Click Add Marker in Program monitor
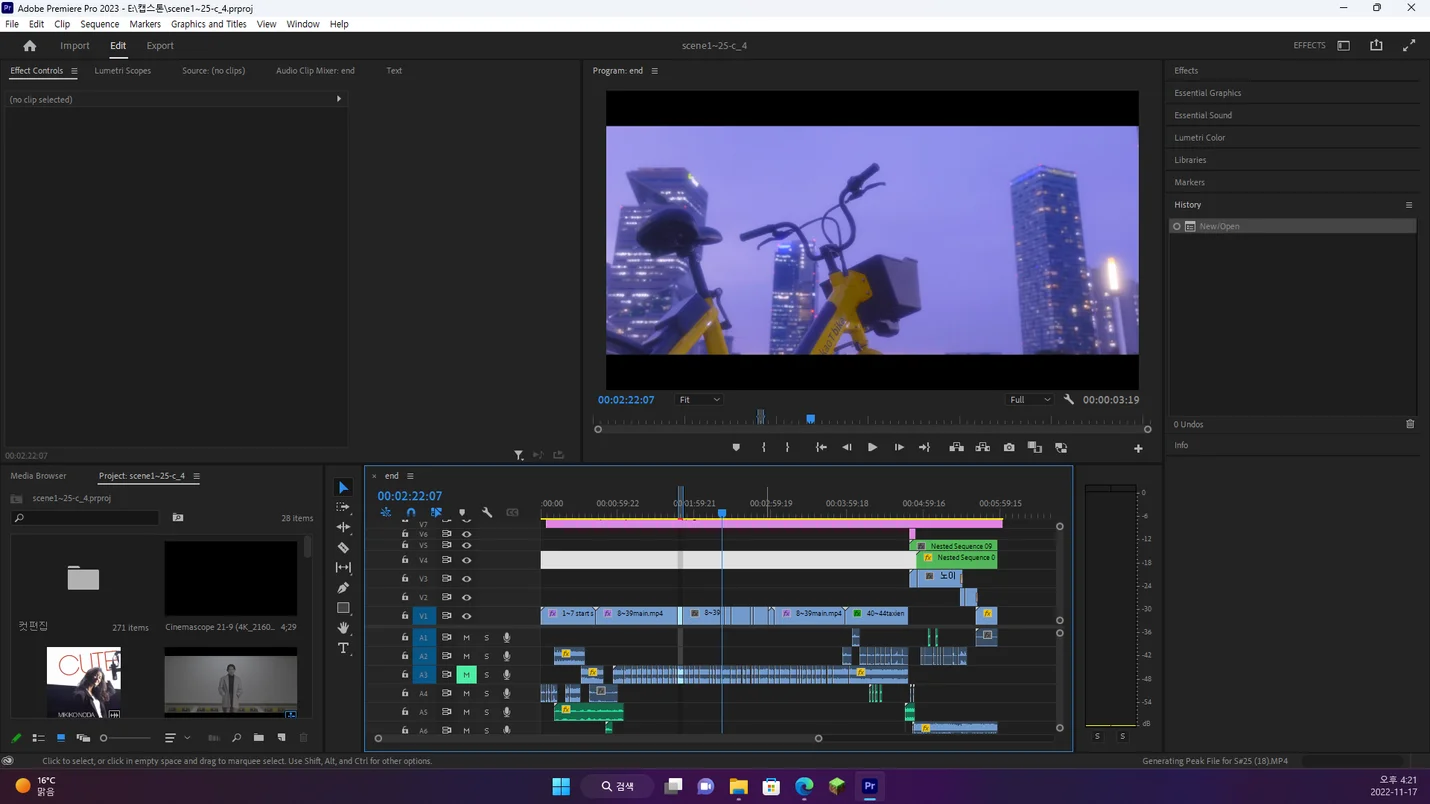This screenshot has height=804, width=1430. coord(736,448)
